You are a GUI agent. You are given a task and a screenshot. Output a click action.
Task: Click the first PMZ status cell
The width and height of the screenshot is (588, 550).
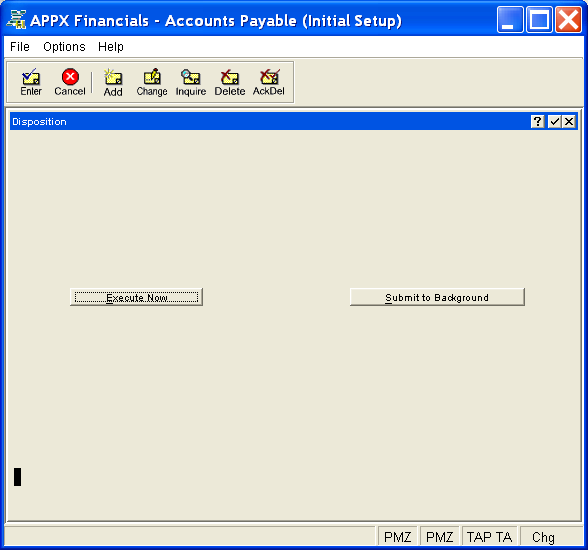click(398, 537)
